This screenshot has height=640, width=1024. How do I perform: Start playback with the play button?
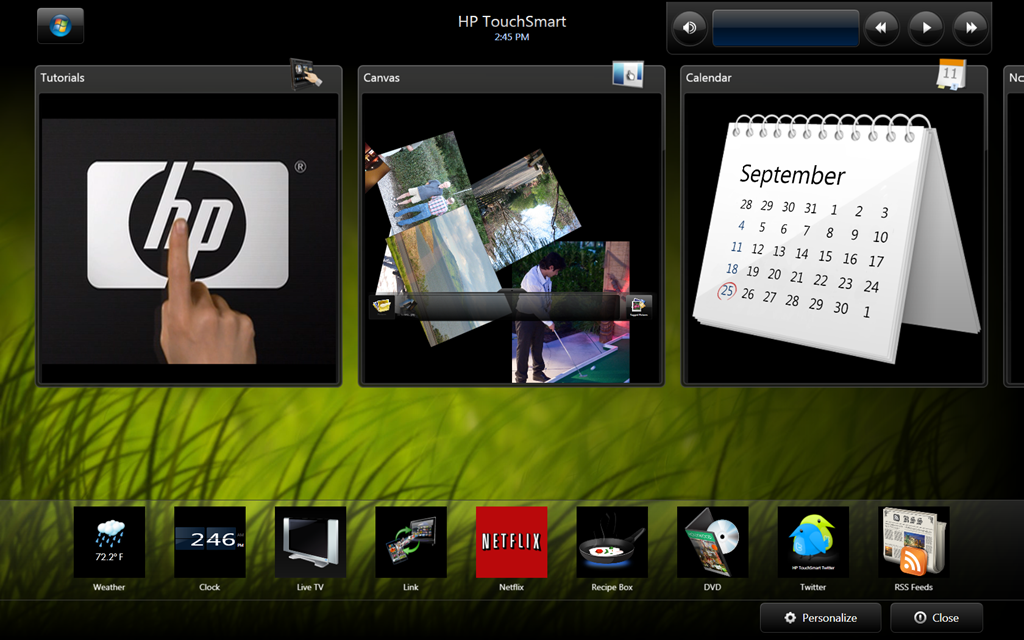(x=926, y=28)
